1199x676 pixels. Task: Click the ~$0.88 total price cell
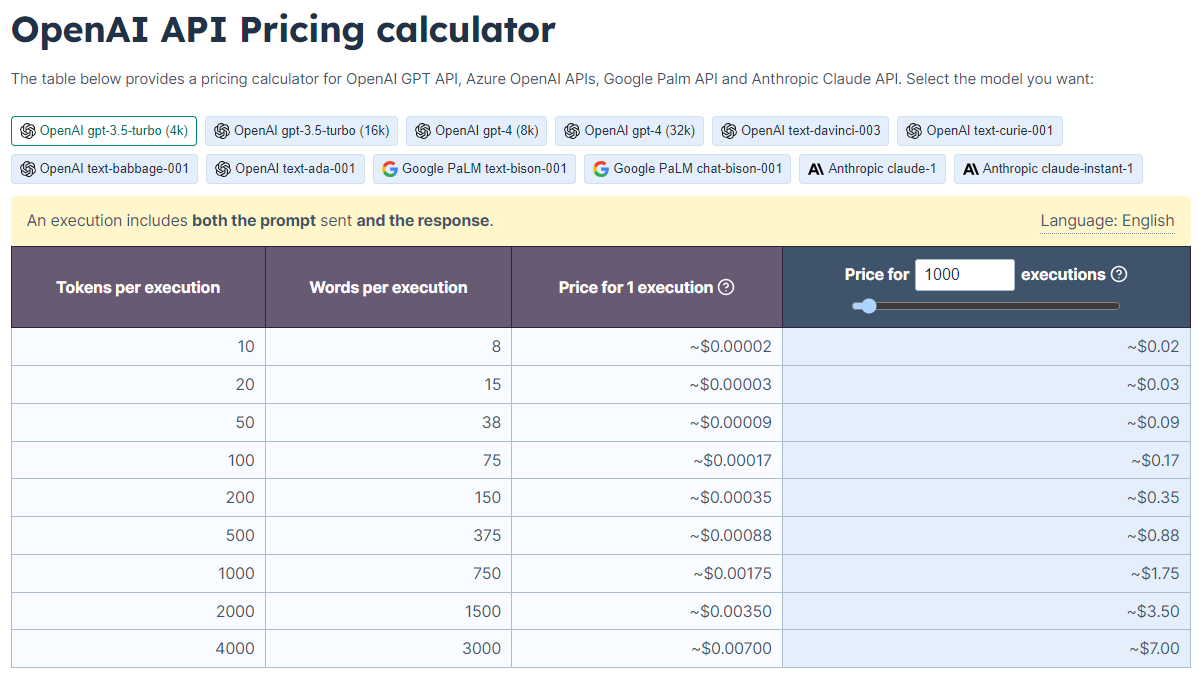point(986,535)
